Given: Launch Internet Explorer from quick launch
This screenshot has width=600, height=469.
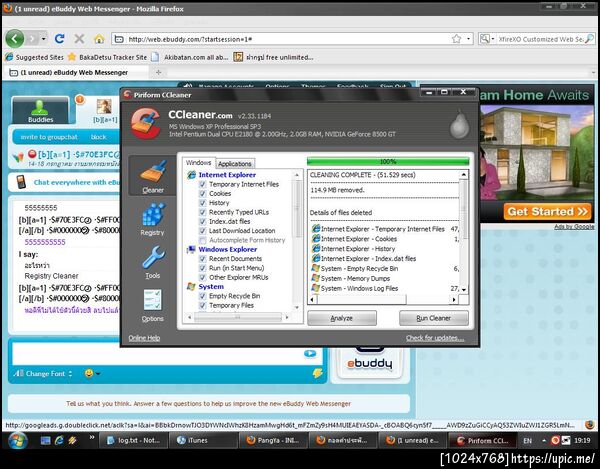Looking at the screenshot, I should [x=59, y=441].
